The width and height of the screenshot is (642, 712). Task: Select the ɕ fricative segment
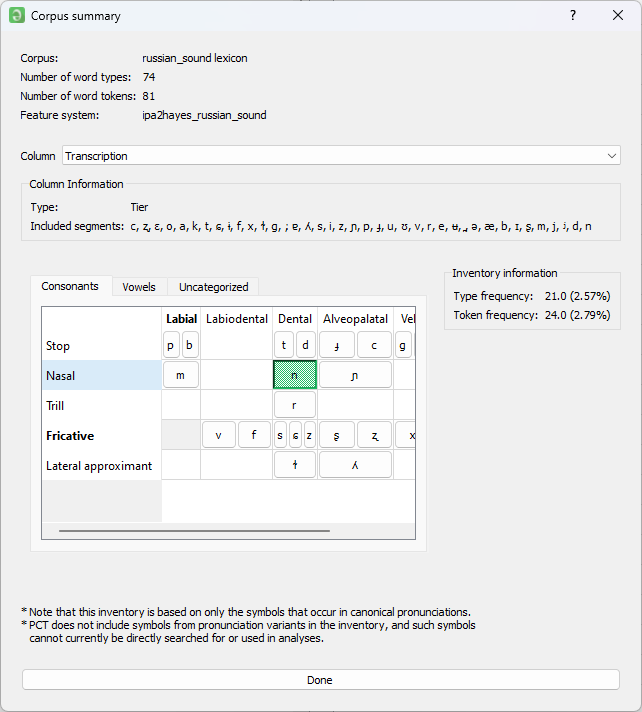296,435
